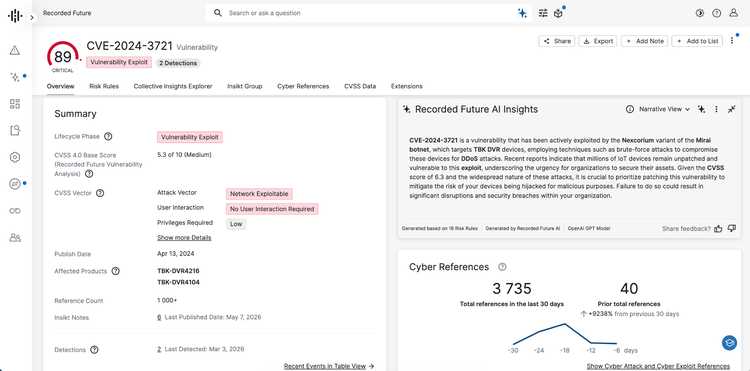Select the Overview tab

(x=60, y=87)
